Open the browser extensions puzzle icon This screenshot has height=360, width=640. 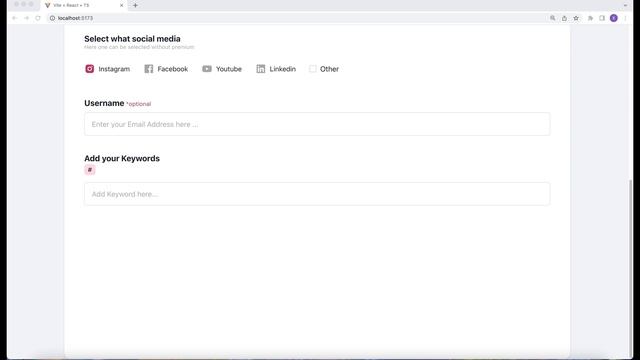[590, 18]
